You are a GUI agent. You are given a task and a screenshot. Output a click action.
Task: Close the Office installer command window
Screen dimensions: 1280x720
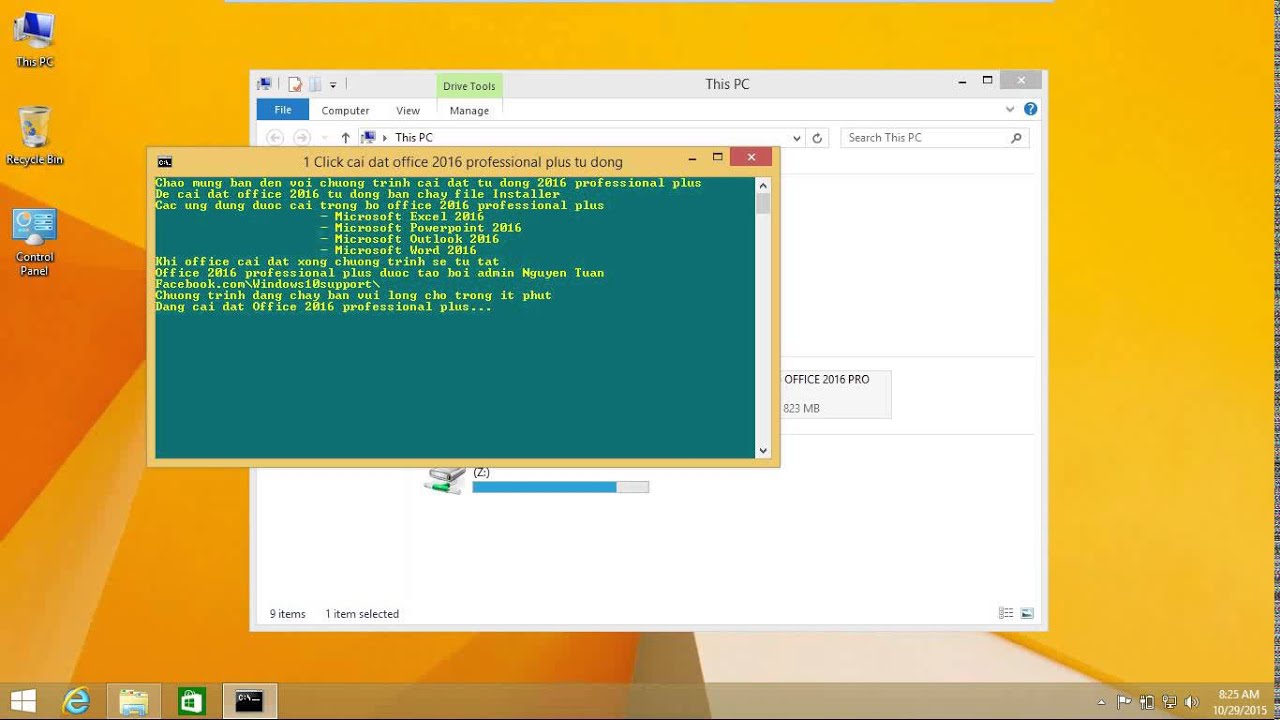[x=751, y=157]
